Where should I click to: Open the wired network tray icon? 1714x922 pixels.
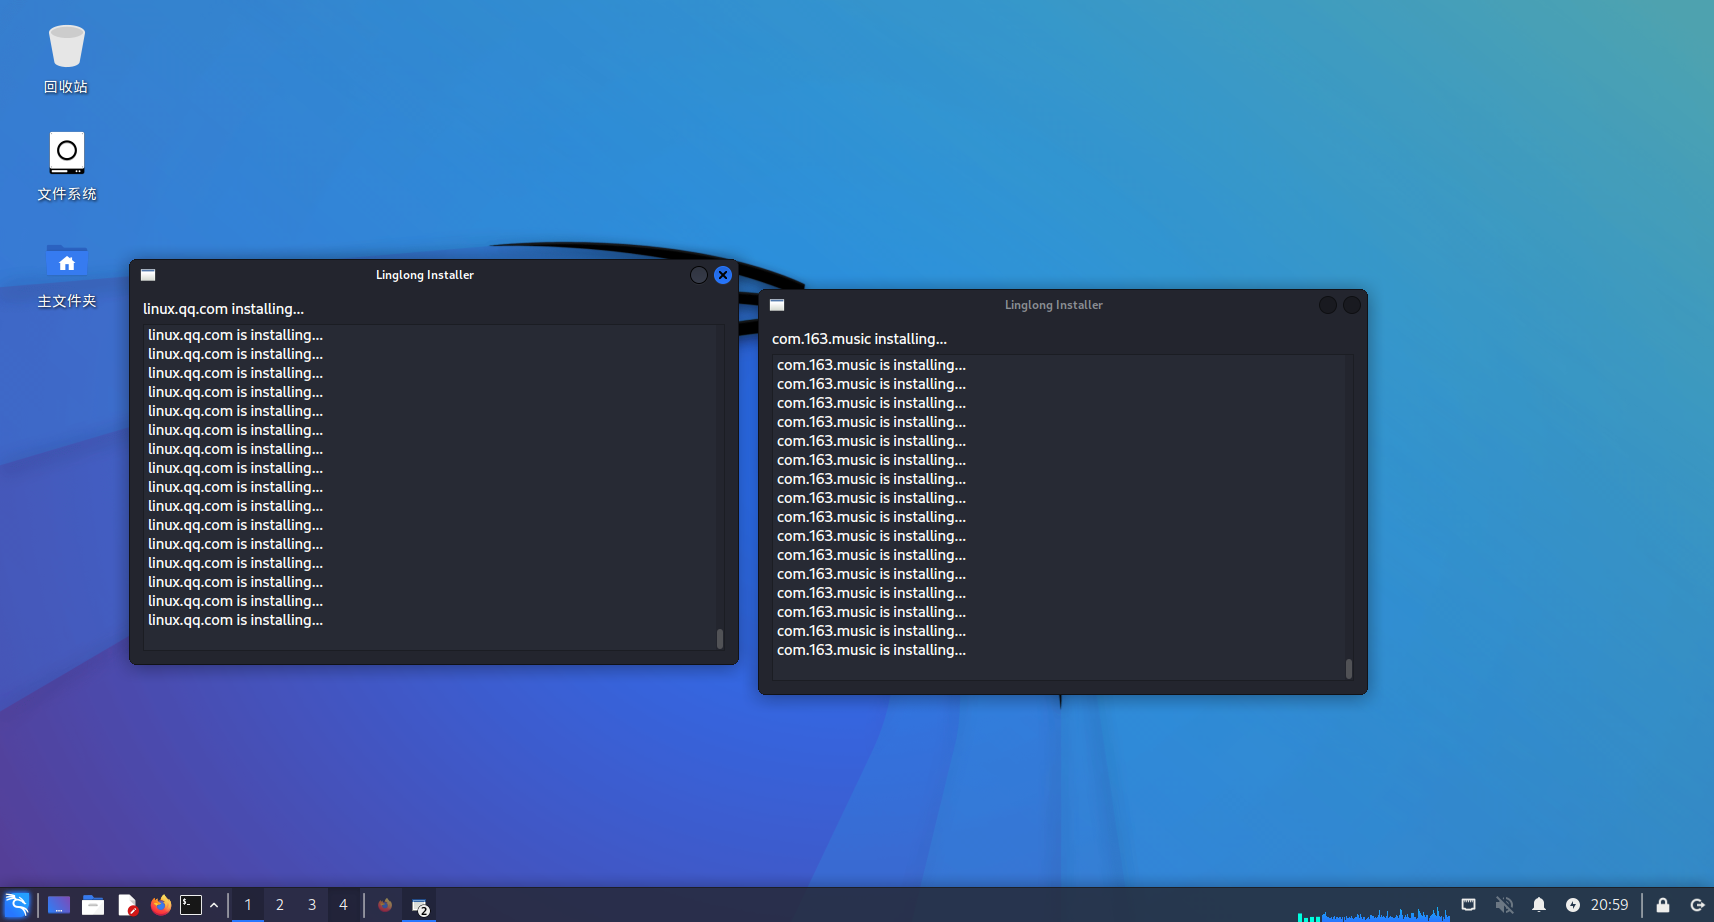1468,905
